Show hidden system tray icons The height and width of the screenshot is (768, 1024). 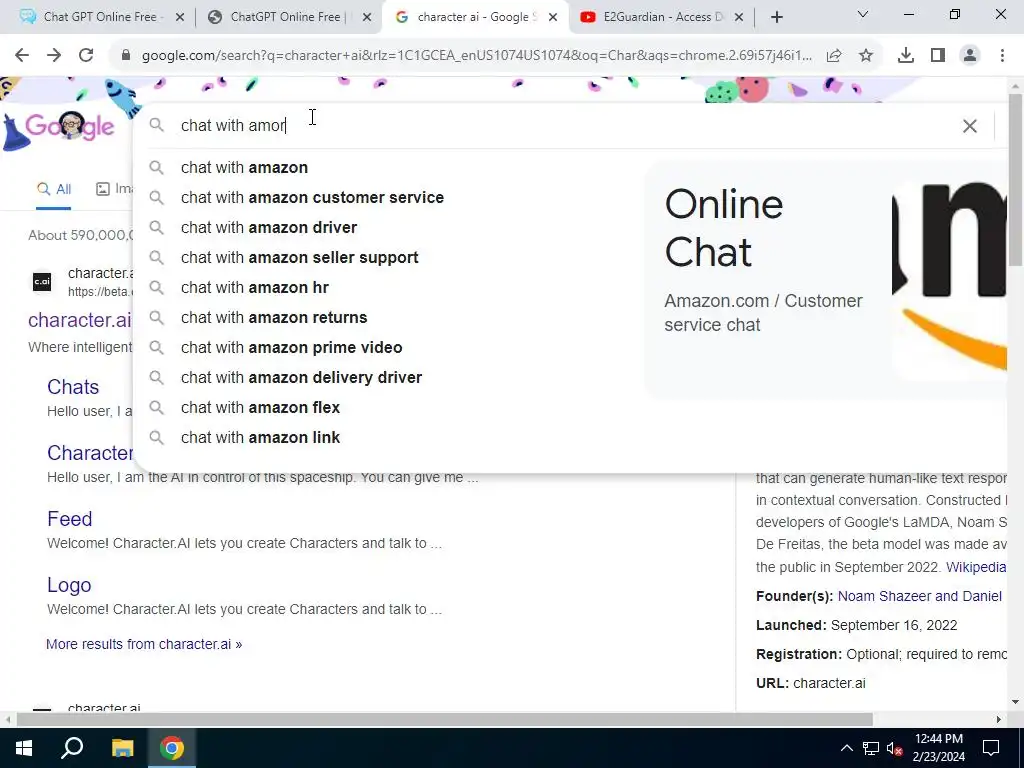(846, 748)
